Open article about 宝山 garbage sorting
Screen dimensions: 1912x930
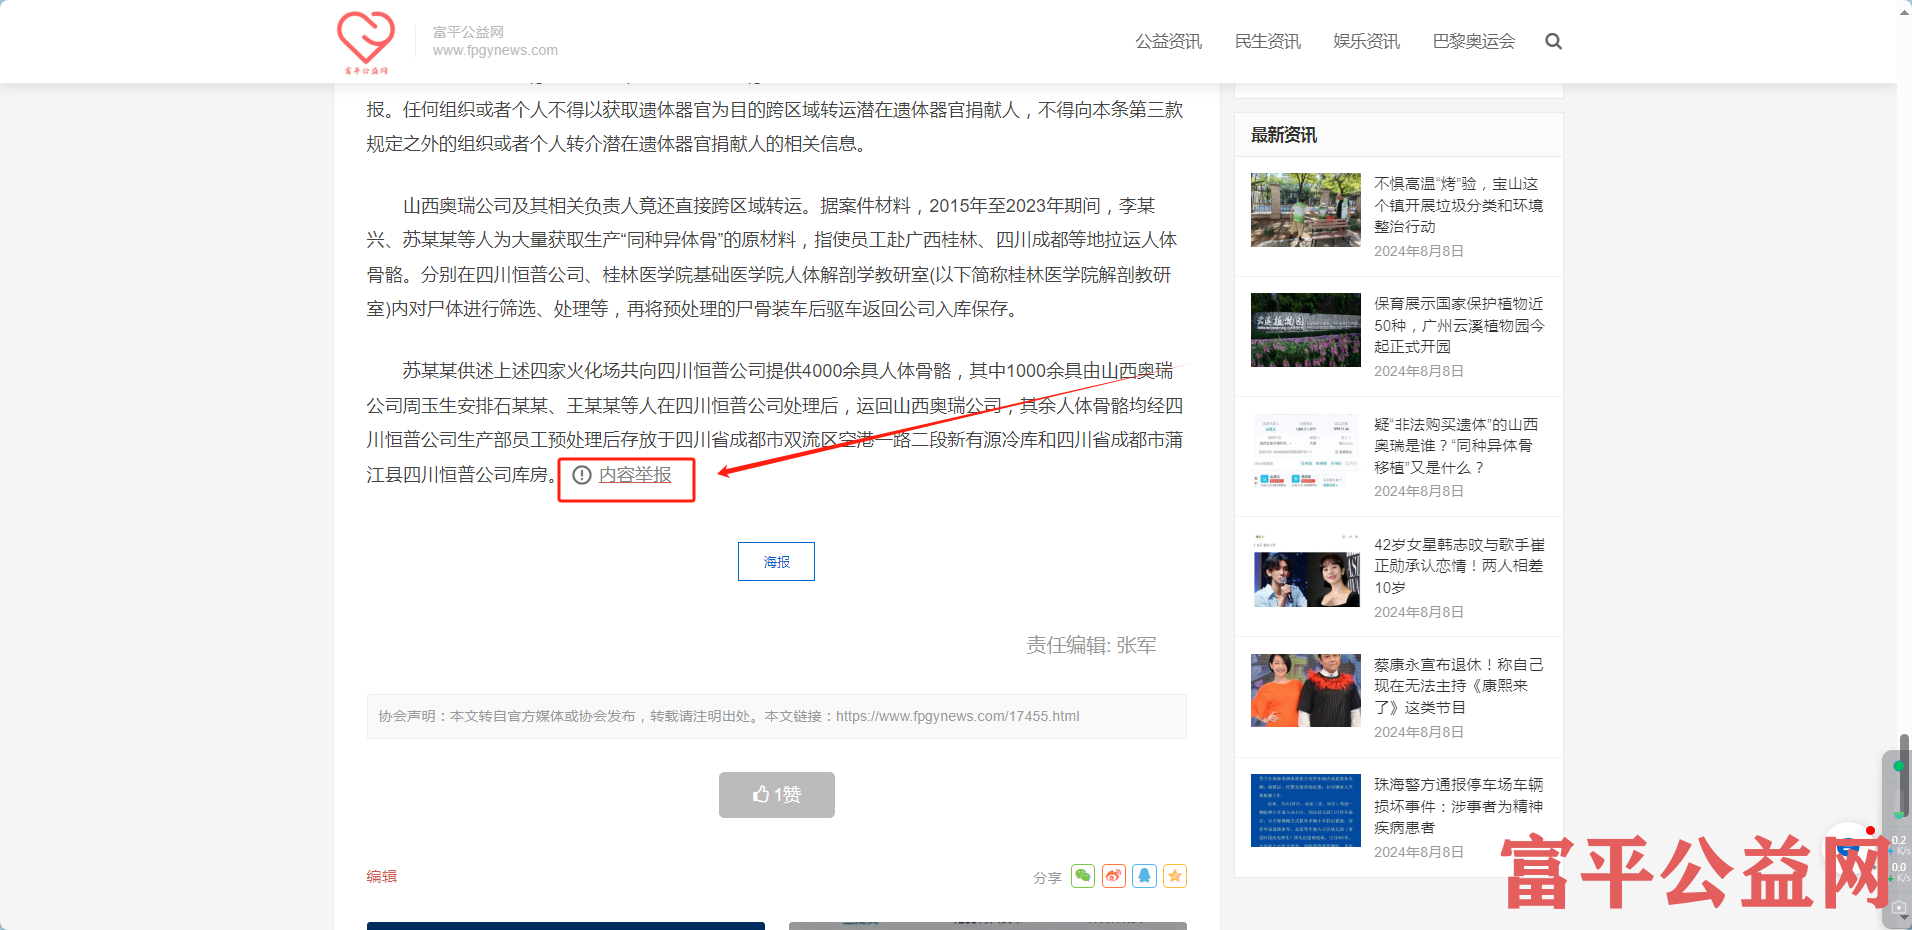tap(1458, 205)
